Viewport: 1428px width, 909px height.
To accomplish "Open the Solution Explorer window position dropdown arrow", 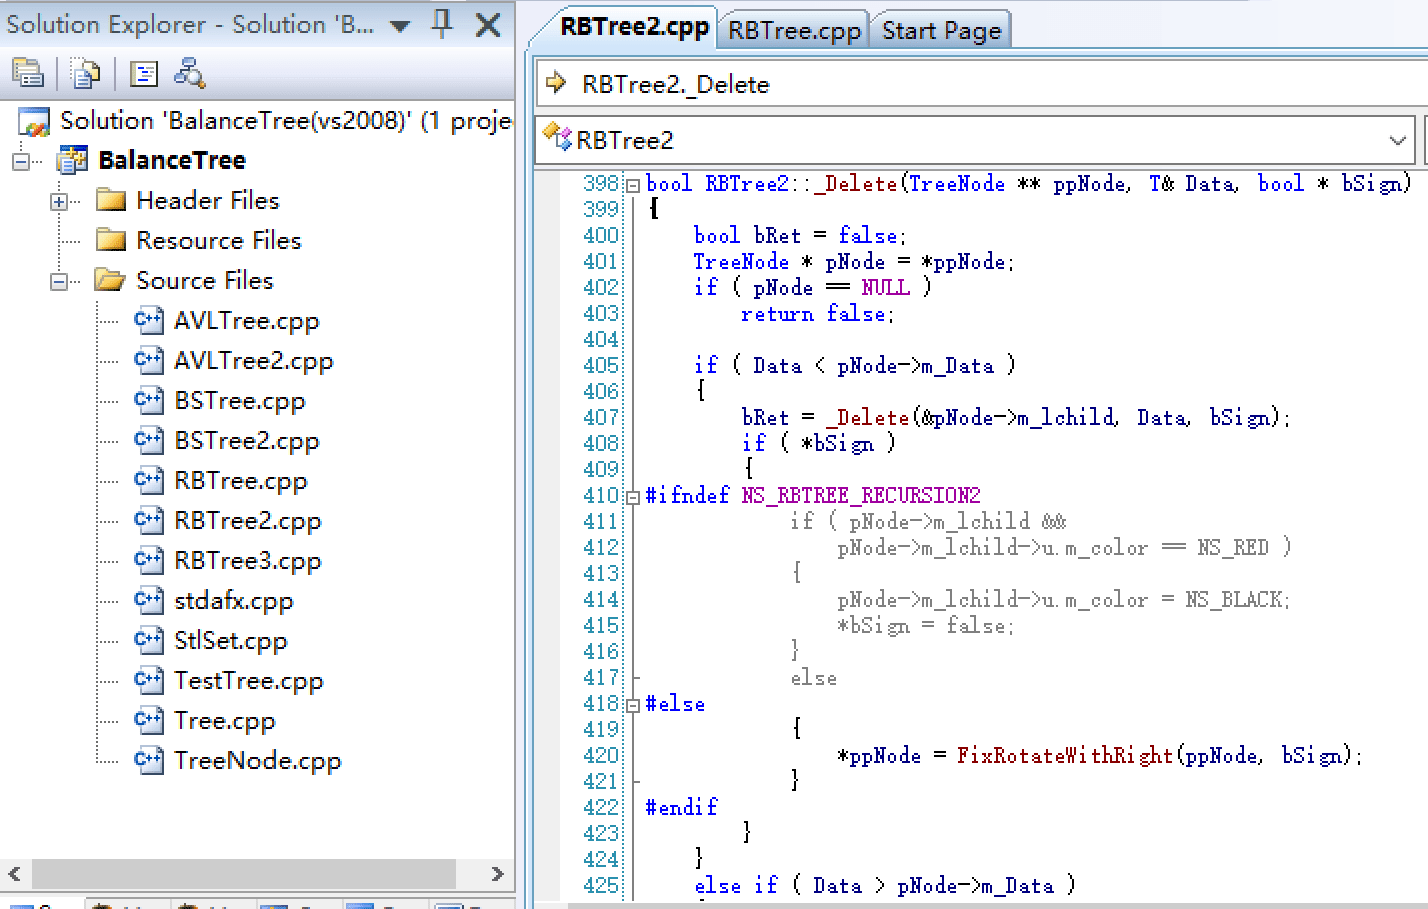I will tap(400, 26).
